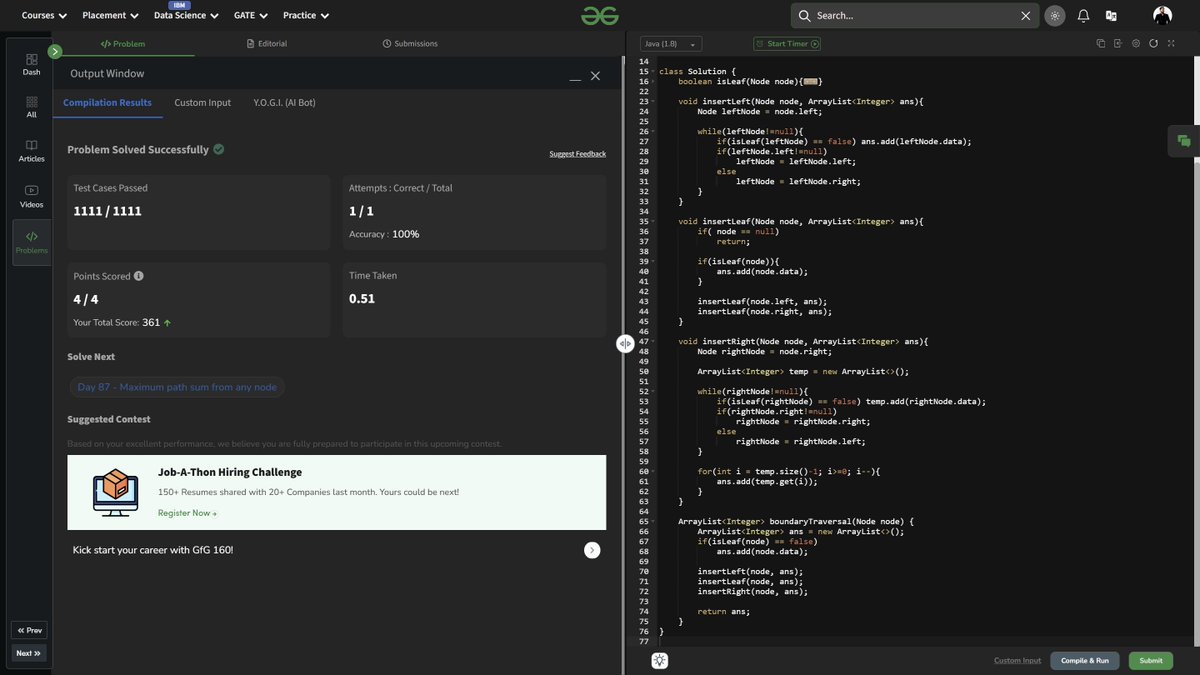
Task: Click Register Now for Job-A-Thon
Action: click(187, 513)
